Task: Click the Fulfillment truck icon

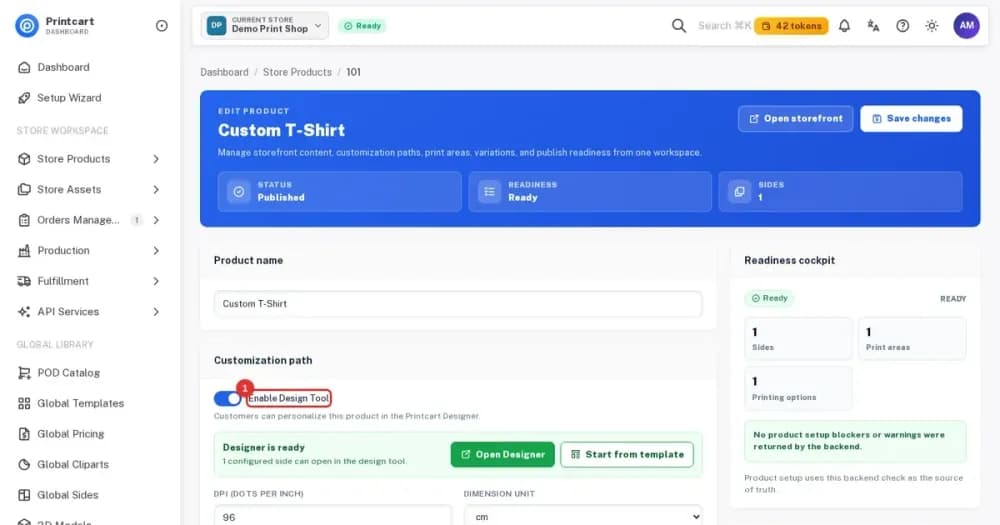Action: (x=24, y=281)
